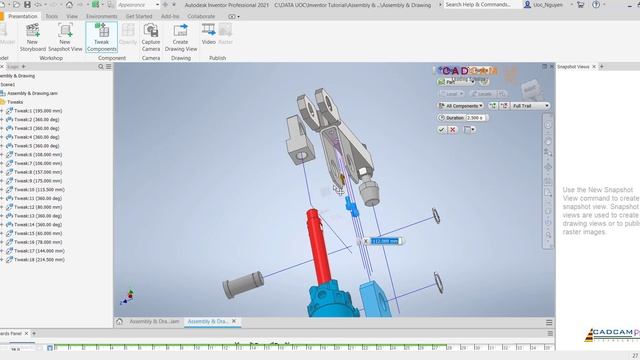Image resolution: width=640 pixels, height=360 pixels.
Task: Open the View ribbon tab
Action: coord(72,16)
